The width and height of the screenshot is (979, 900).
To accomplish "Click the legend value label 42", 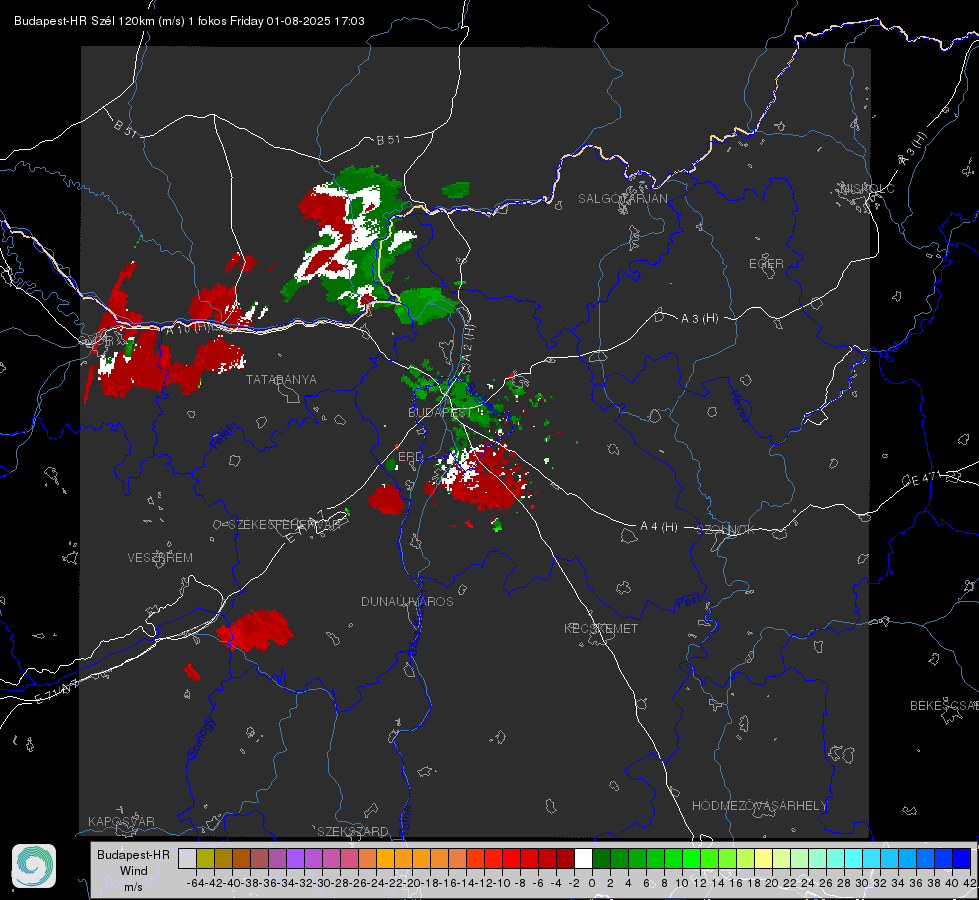I will point(969,883).
